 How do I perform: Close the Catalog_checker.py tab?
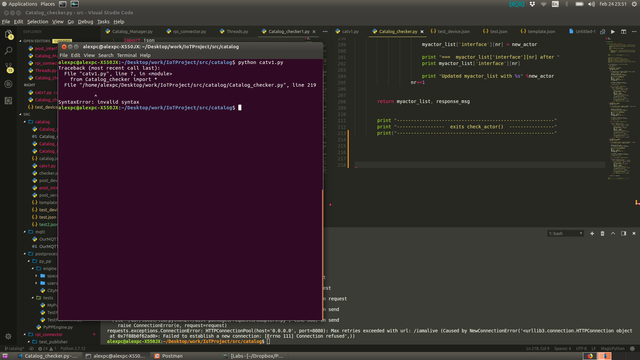tap(422, 31)
